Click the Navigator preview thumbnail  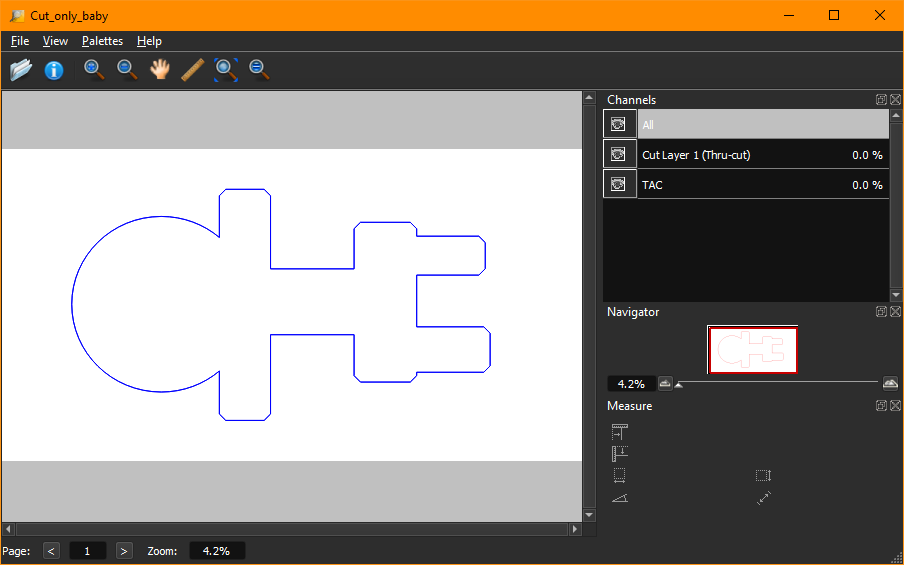(752, 350)
